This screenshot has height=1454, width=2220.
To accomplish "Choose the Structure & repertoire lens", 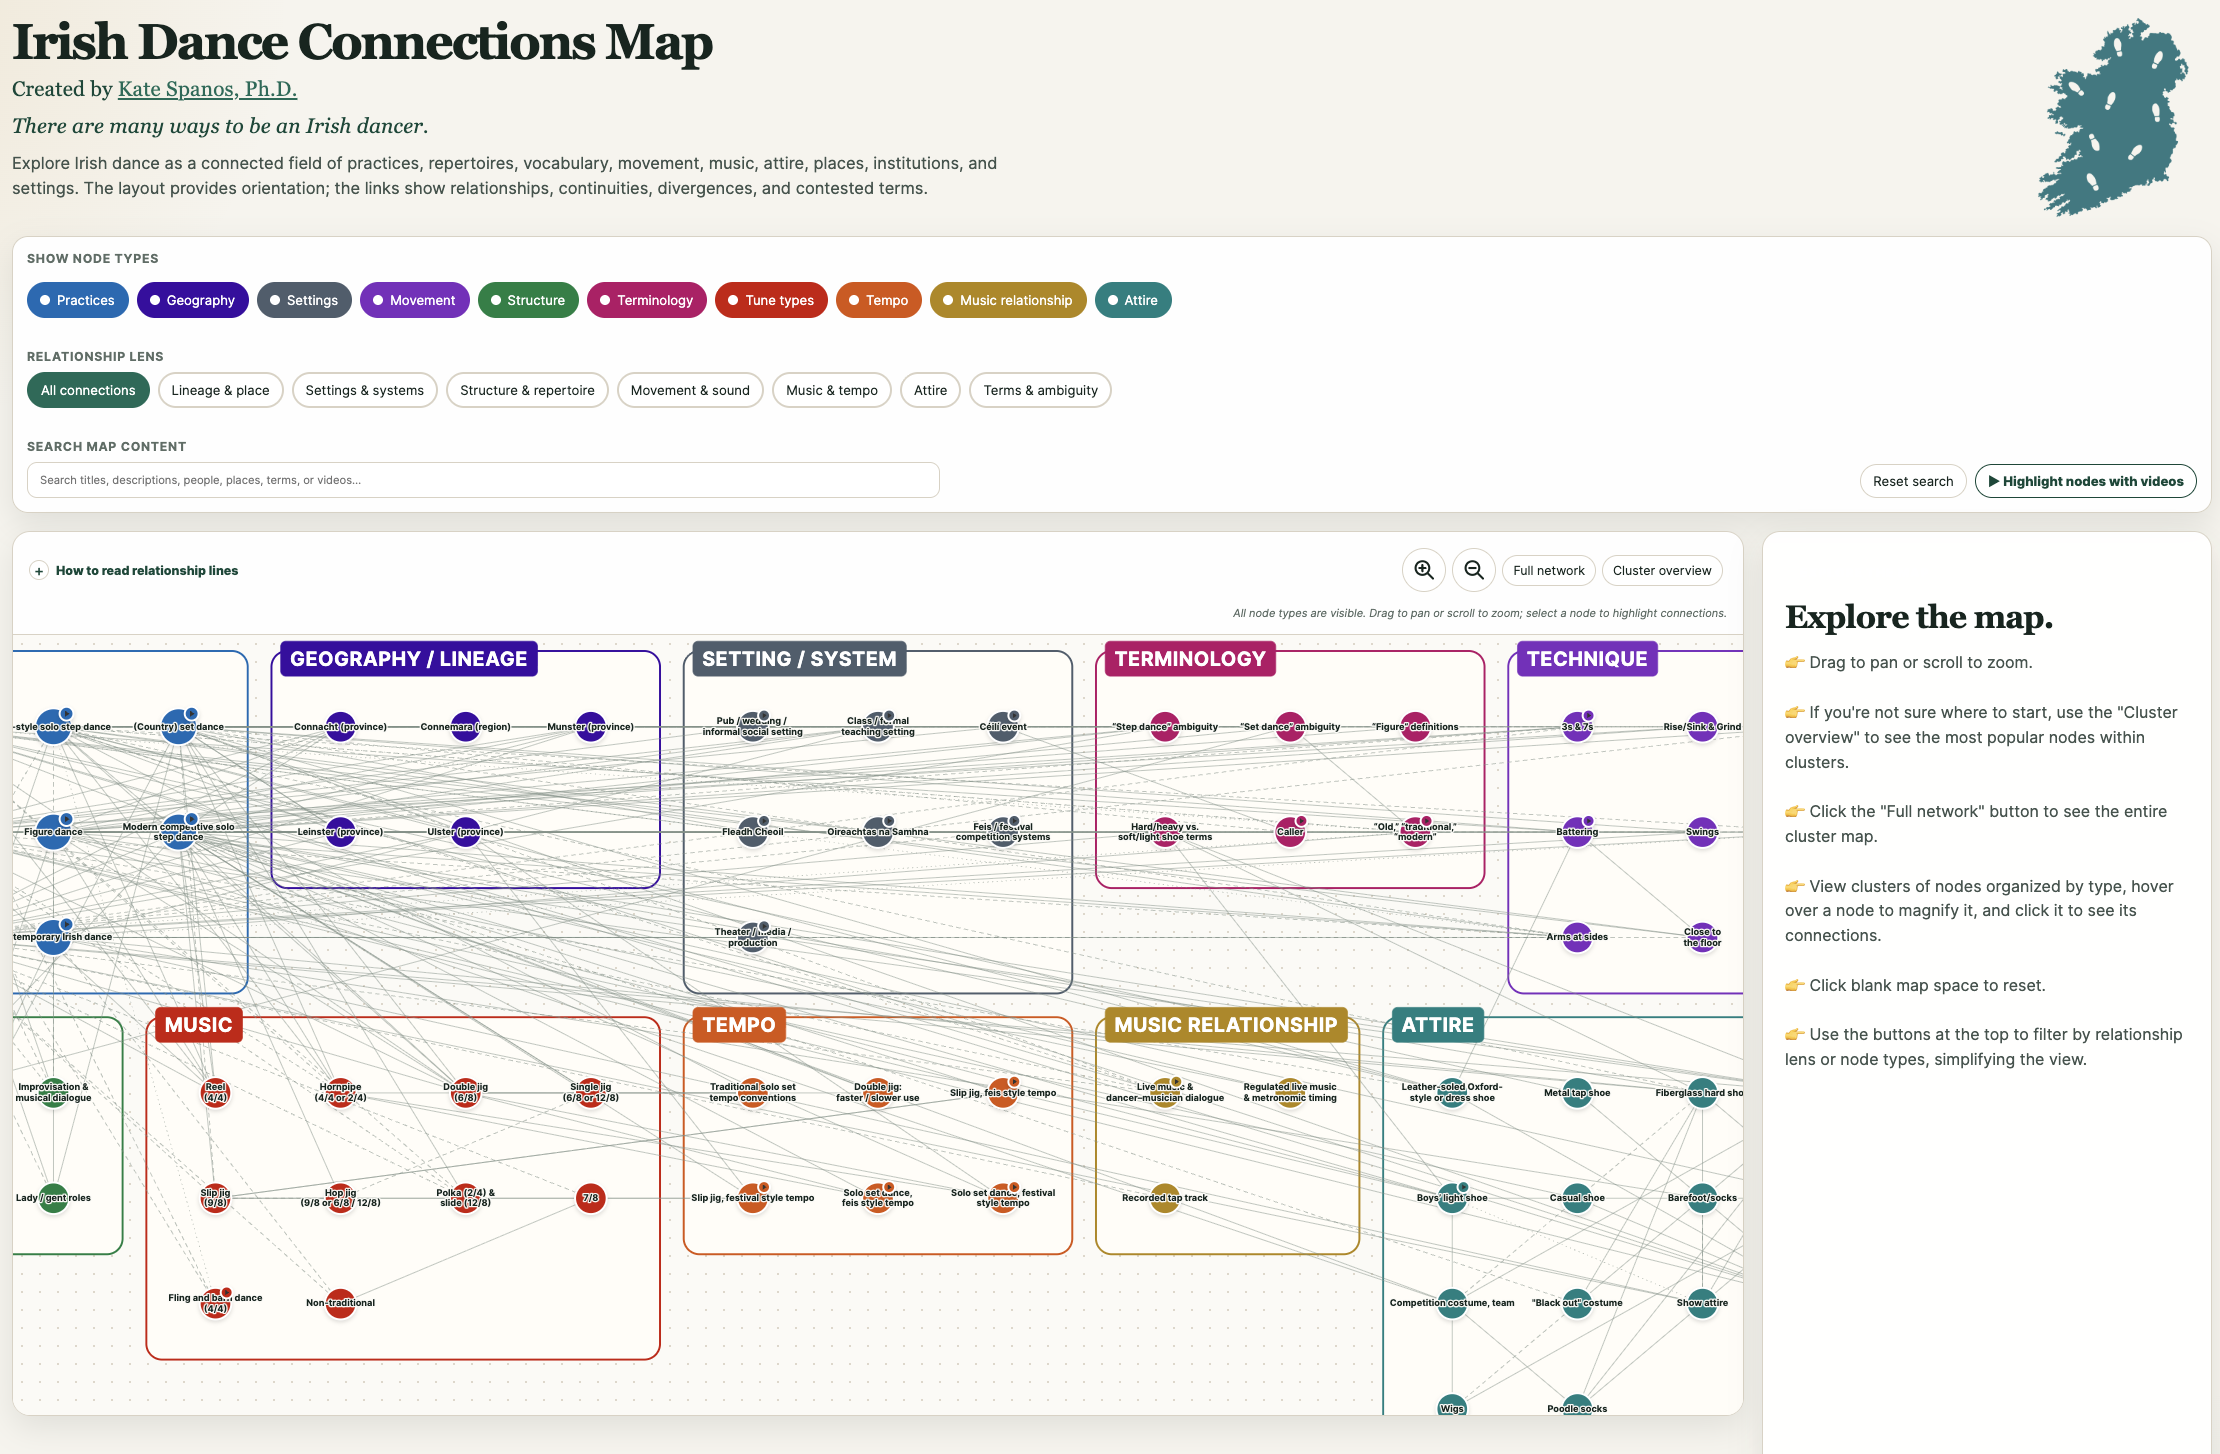I will tap(527, 390).
